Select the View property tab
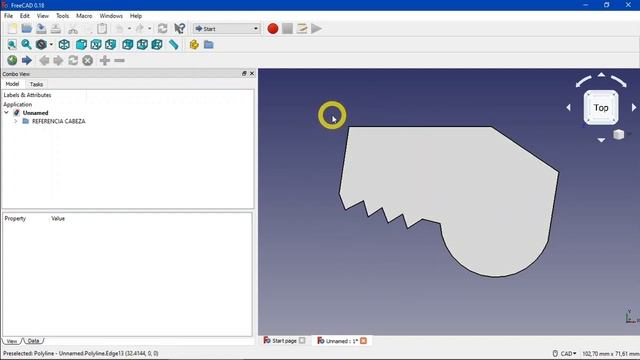 12,341
